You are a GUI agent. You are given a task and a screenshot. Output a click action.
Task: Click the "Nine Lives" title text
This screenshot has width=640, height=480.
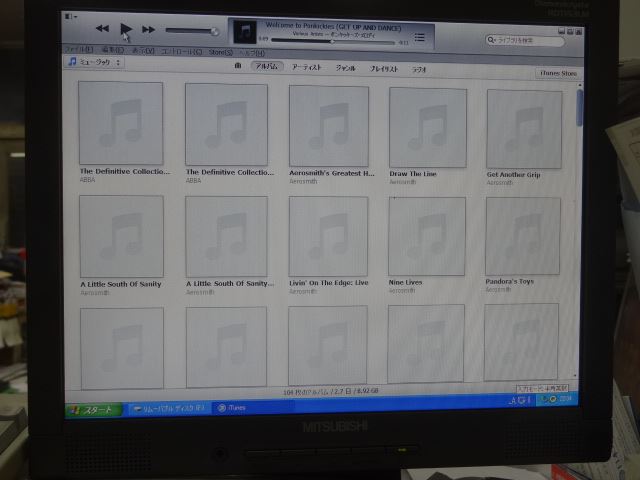coord(405,282)
